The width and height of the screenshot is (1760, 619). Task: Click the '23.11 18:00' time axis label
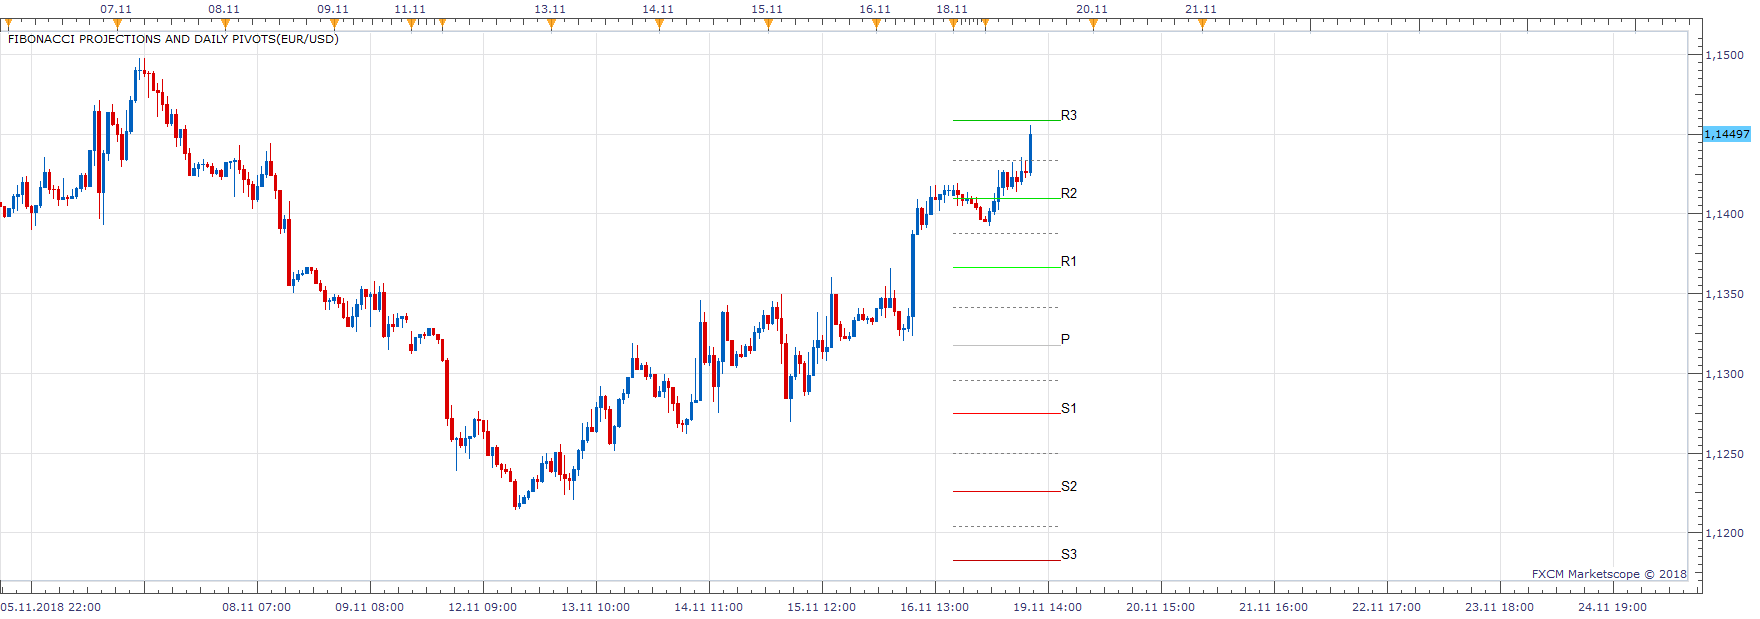1500,607
